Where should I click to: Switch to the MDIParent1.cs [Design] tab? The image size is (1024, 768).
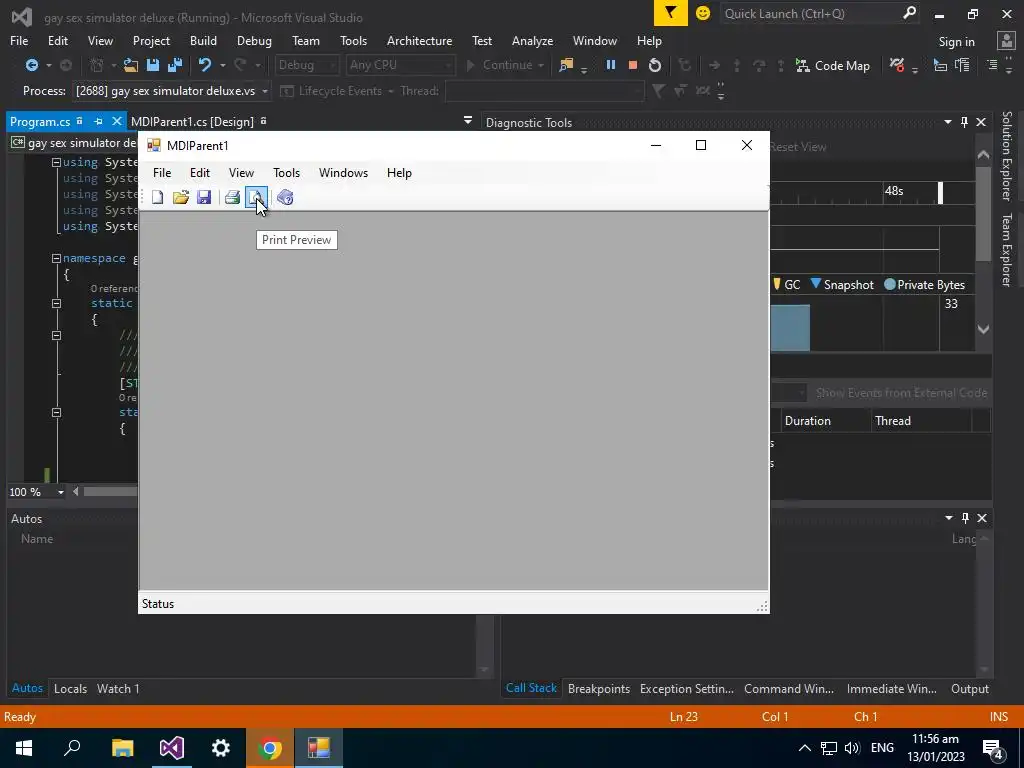(192, 121)
